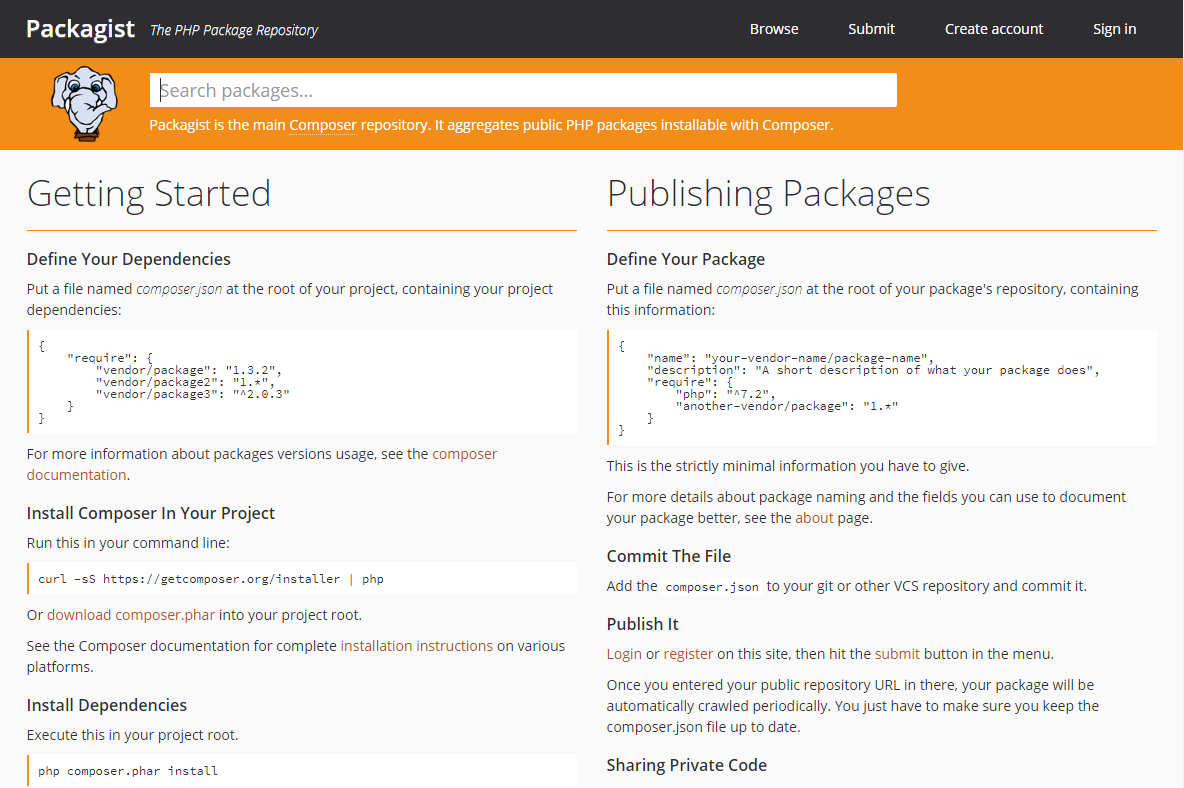The height and width of the screenshot is (788, 1184).
Task: Follow the Composer link in banner
Action: [x=323, y=125]
